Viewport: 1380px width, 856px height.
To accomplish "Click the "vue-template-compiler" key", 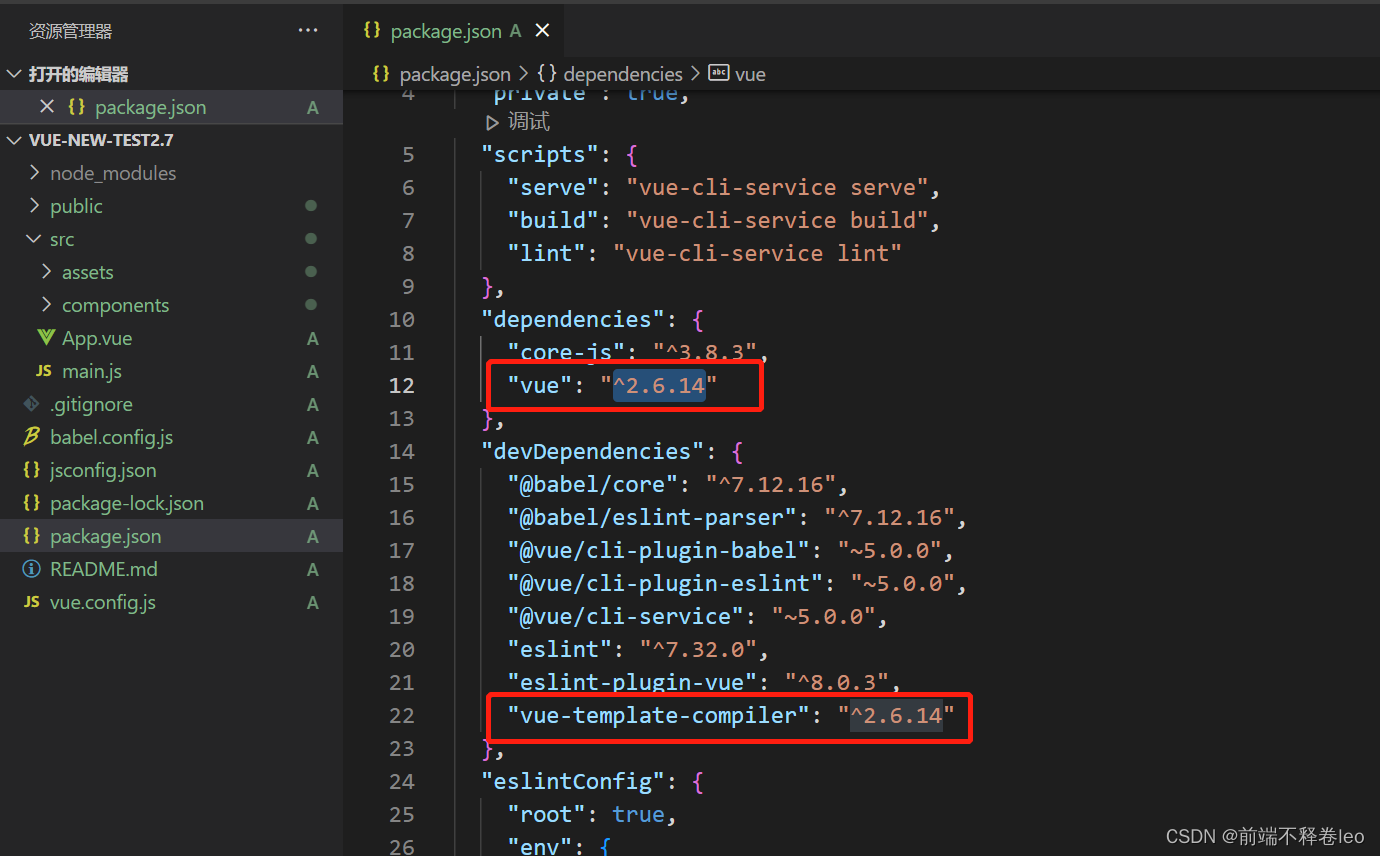I will point(660,715).
